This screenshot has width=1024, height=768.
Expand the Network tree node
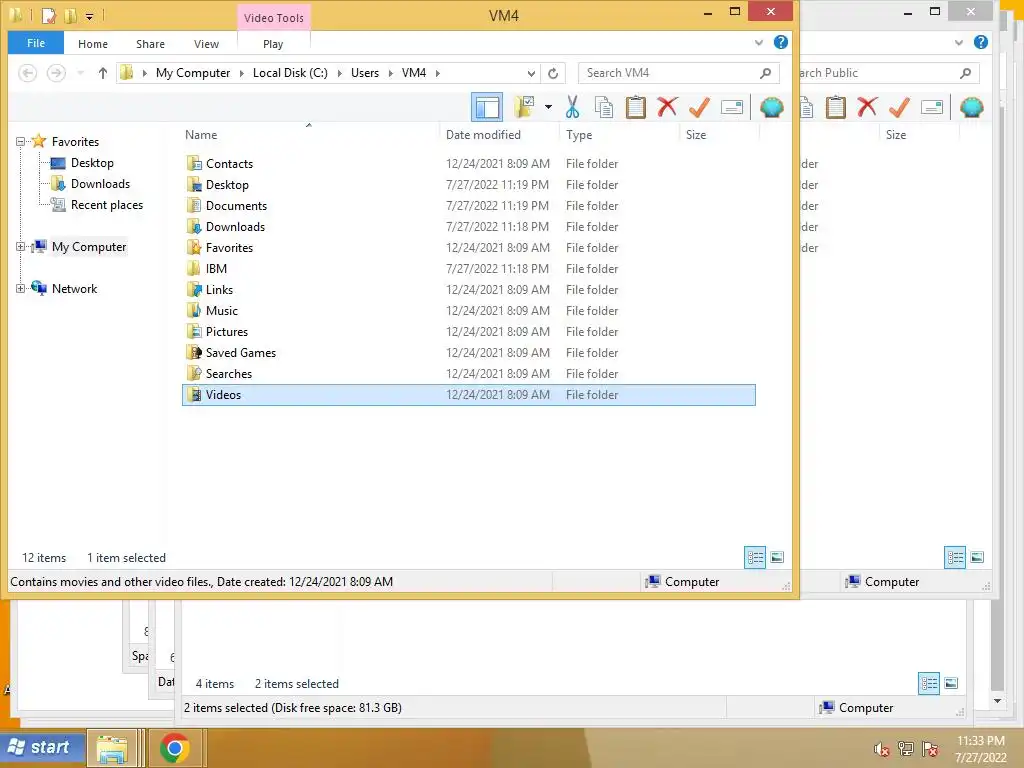[20, 289]
